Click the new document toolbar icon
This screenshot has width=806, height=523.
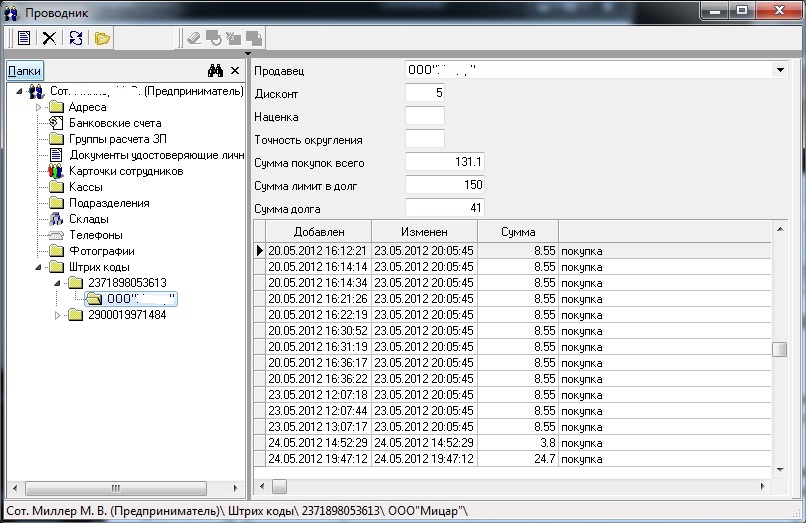click(24, 38)
